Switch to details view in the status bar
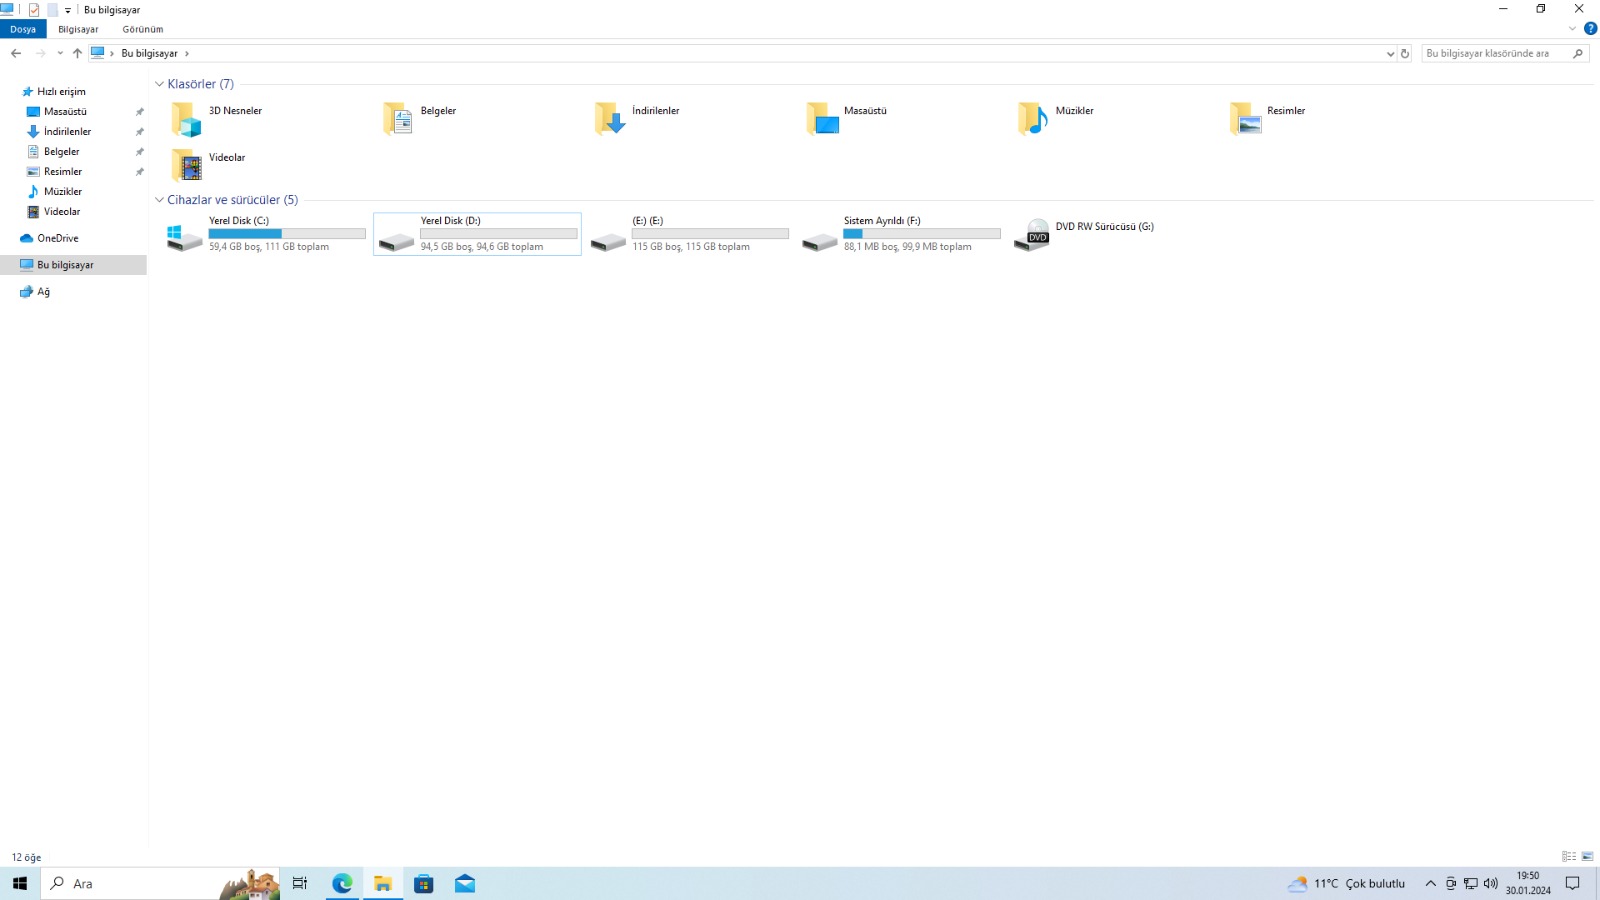The width and height of the screenshot is (1600, 900). pos(1569,857)
